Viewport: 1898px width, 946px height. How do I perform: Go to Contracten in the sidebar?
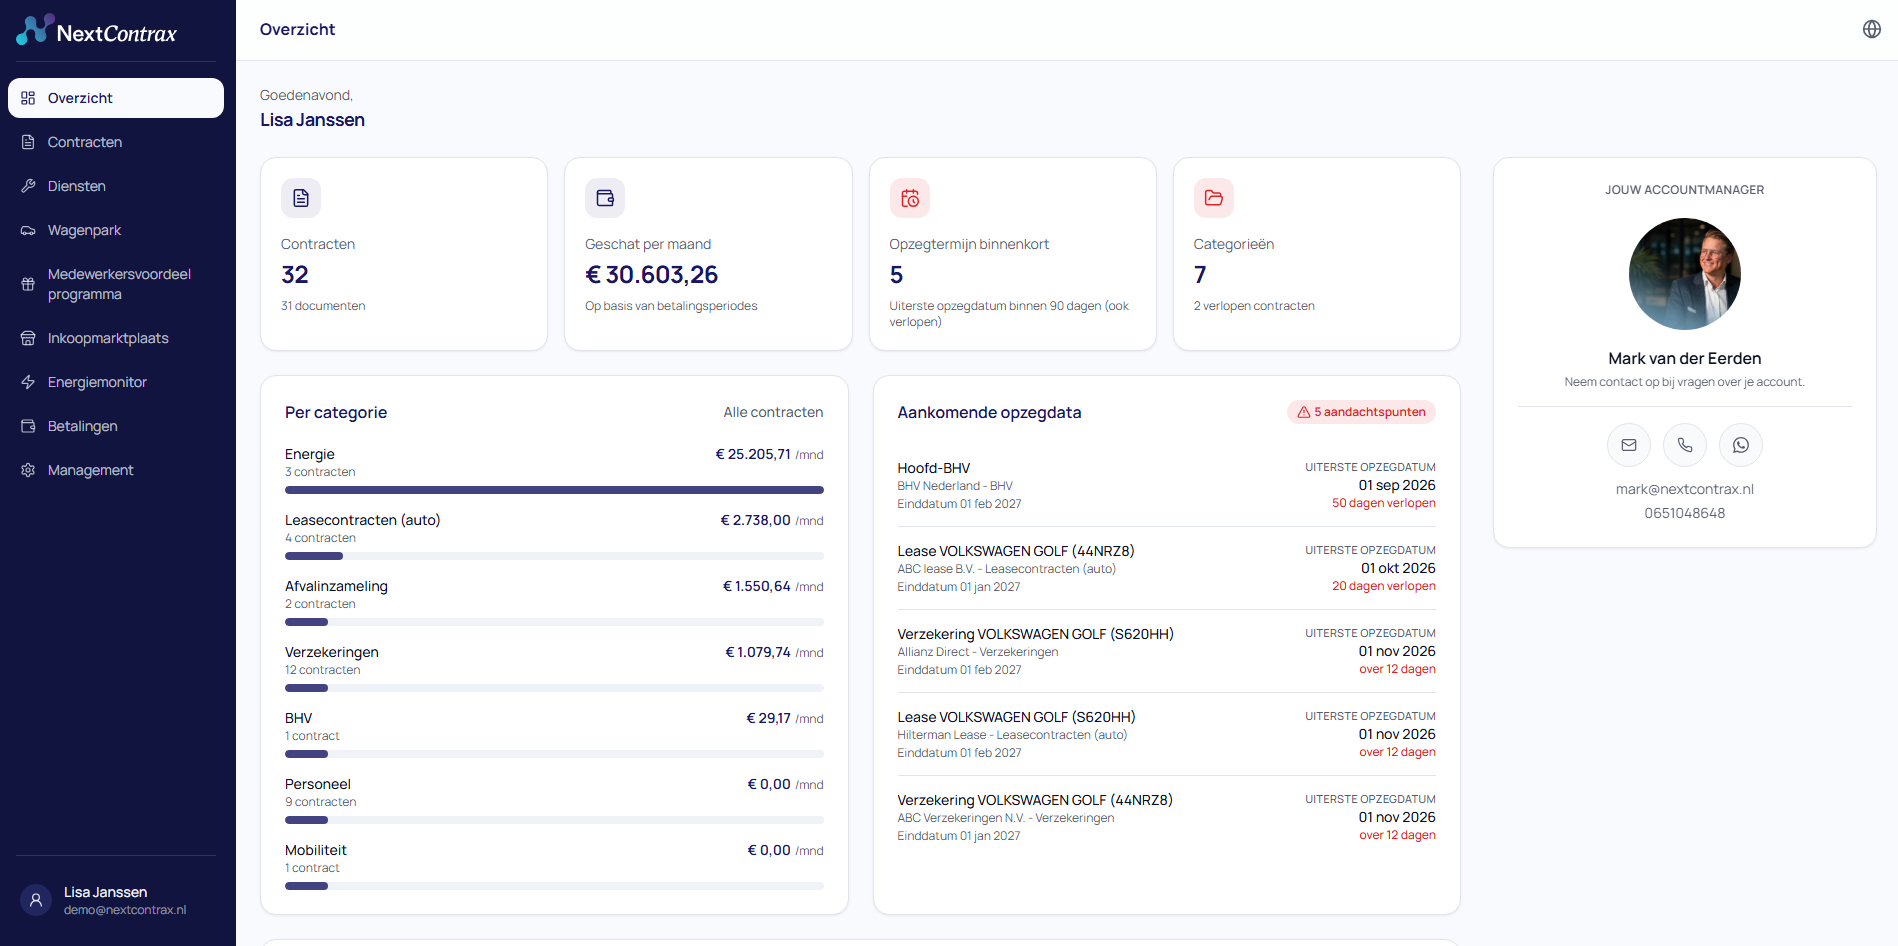click(x=116, y=142)
